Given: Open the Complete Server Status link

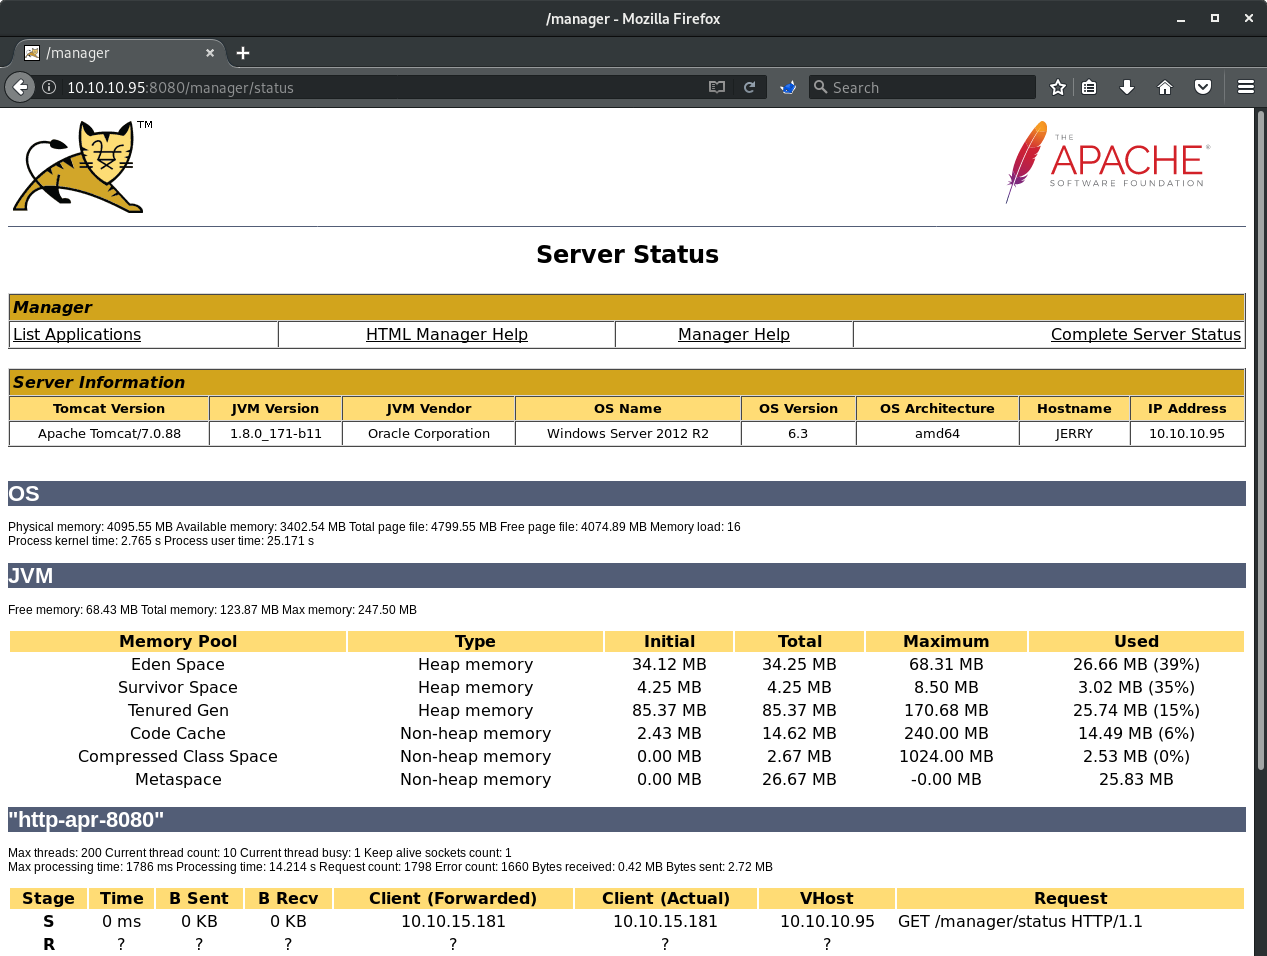Looking at the screenshot, I should tap(1146, 334).
